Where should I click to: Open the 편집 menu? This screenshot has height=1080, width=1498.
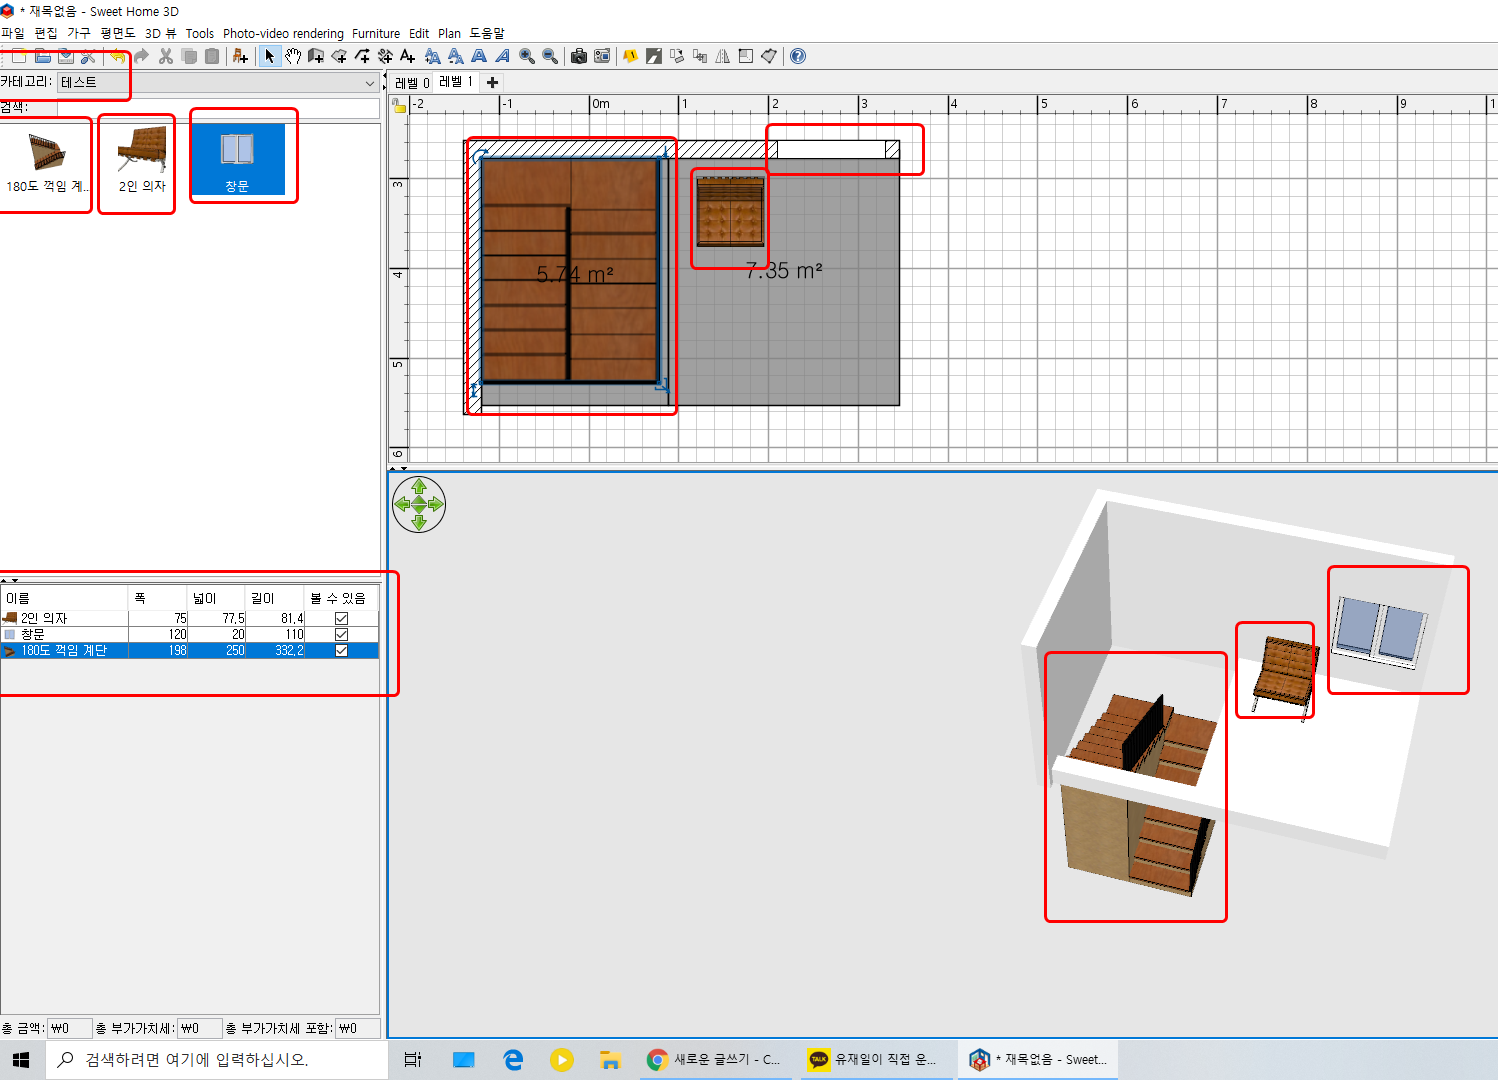pyautogui.click(x=46, y=33)
